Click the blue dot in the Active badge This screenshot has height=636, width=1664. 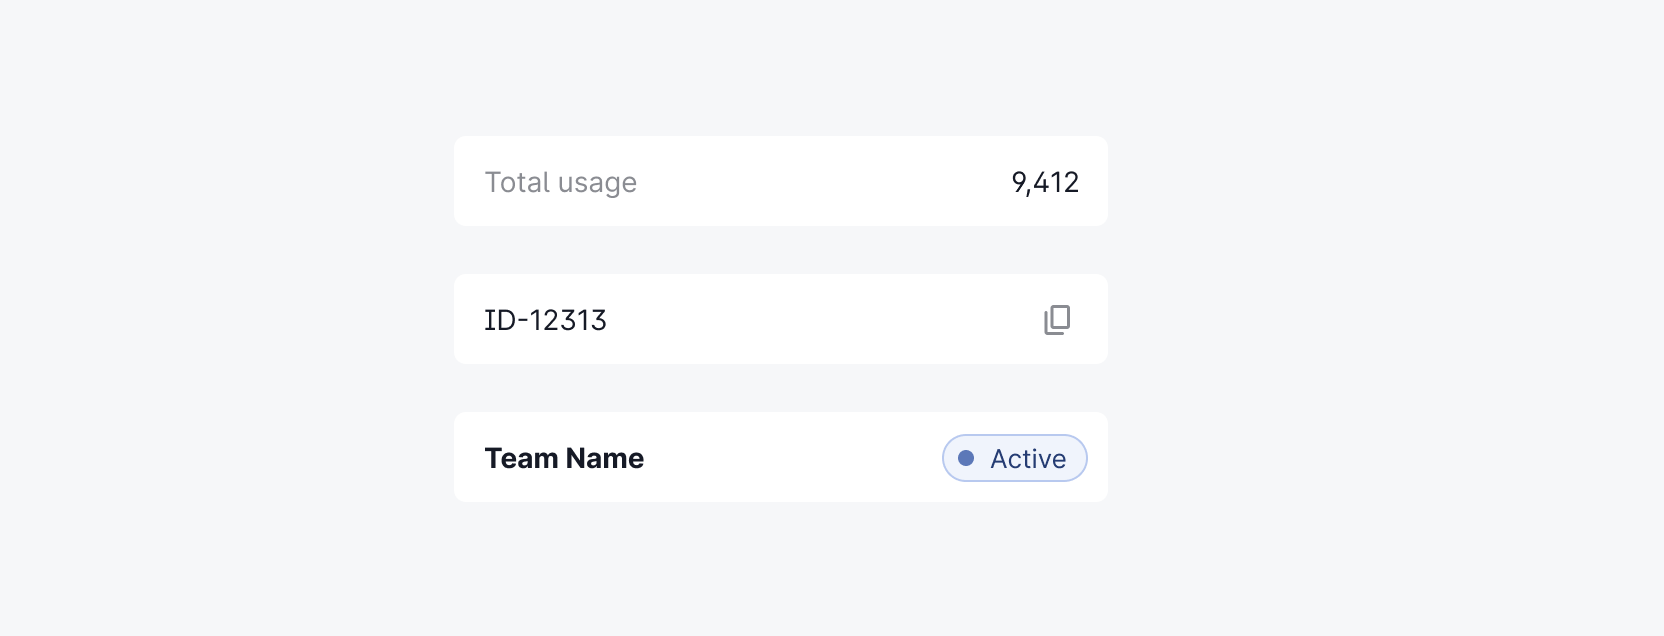pos(966,458)
